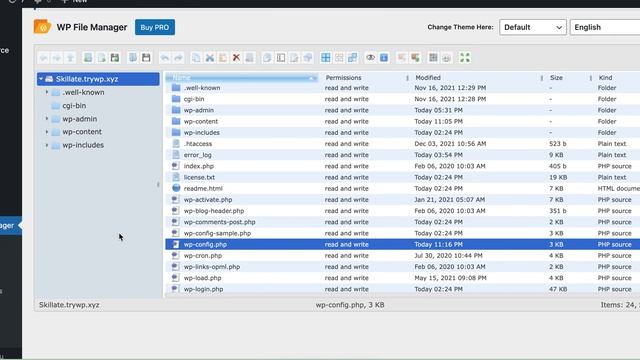Screen dimensions: 640x360
Task: Open the sort options icon
Action: click(x=447, y=58)
